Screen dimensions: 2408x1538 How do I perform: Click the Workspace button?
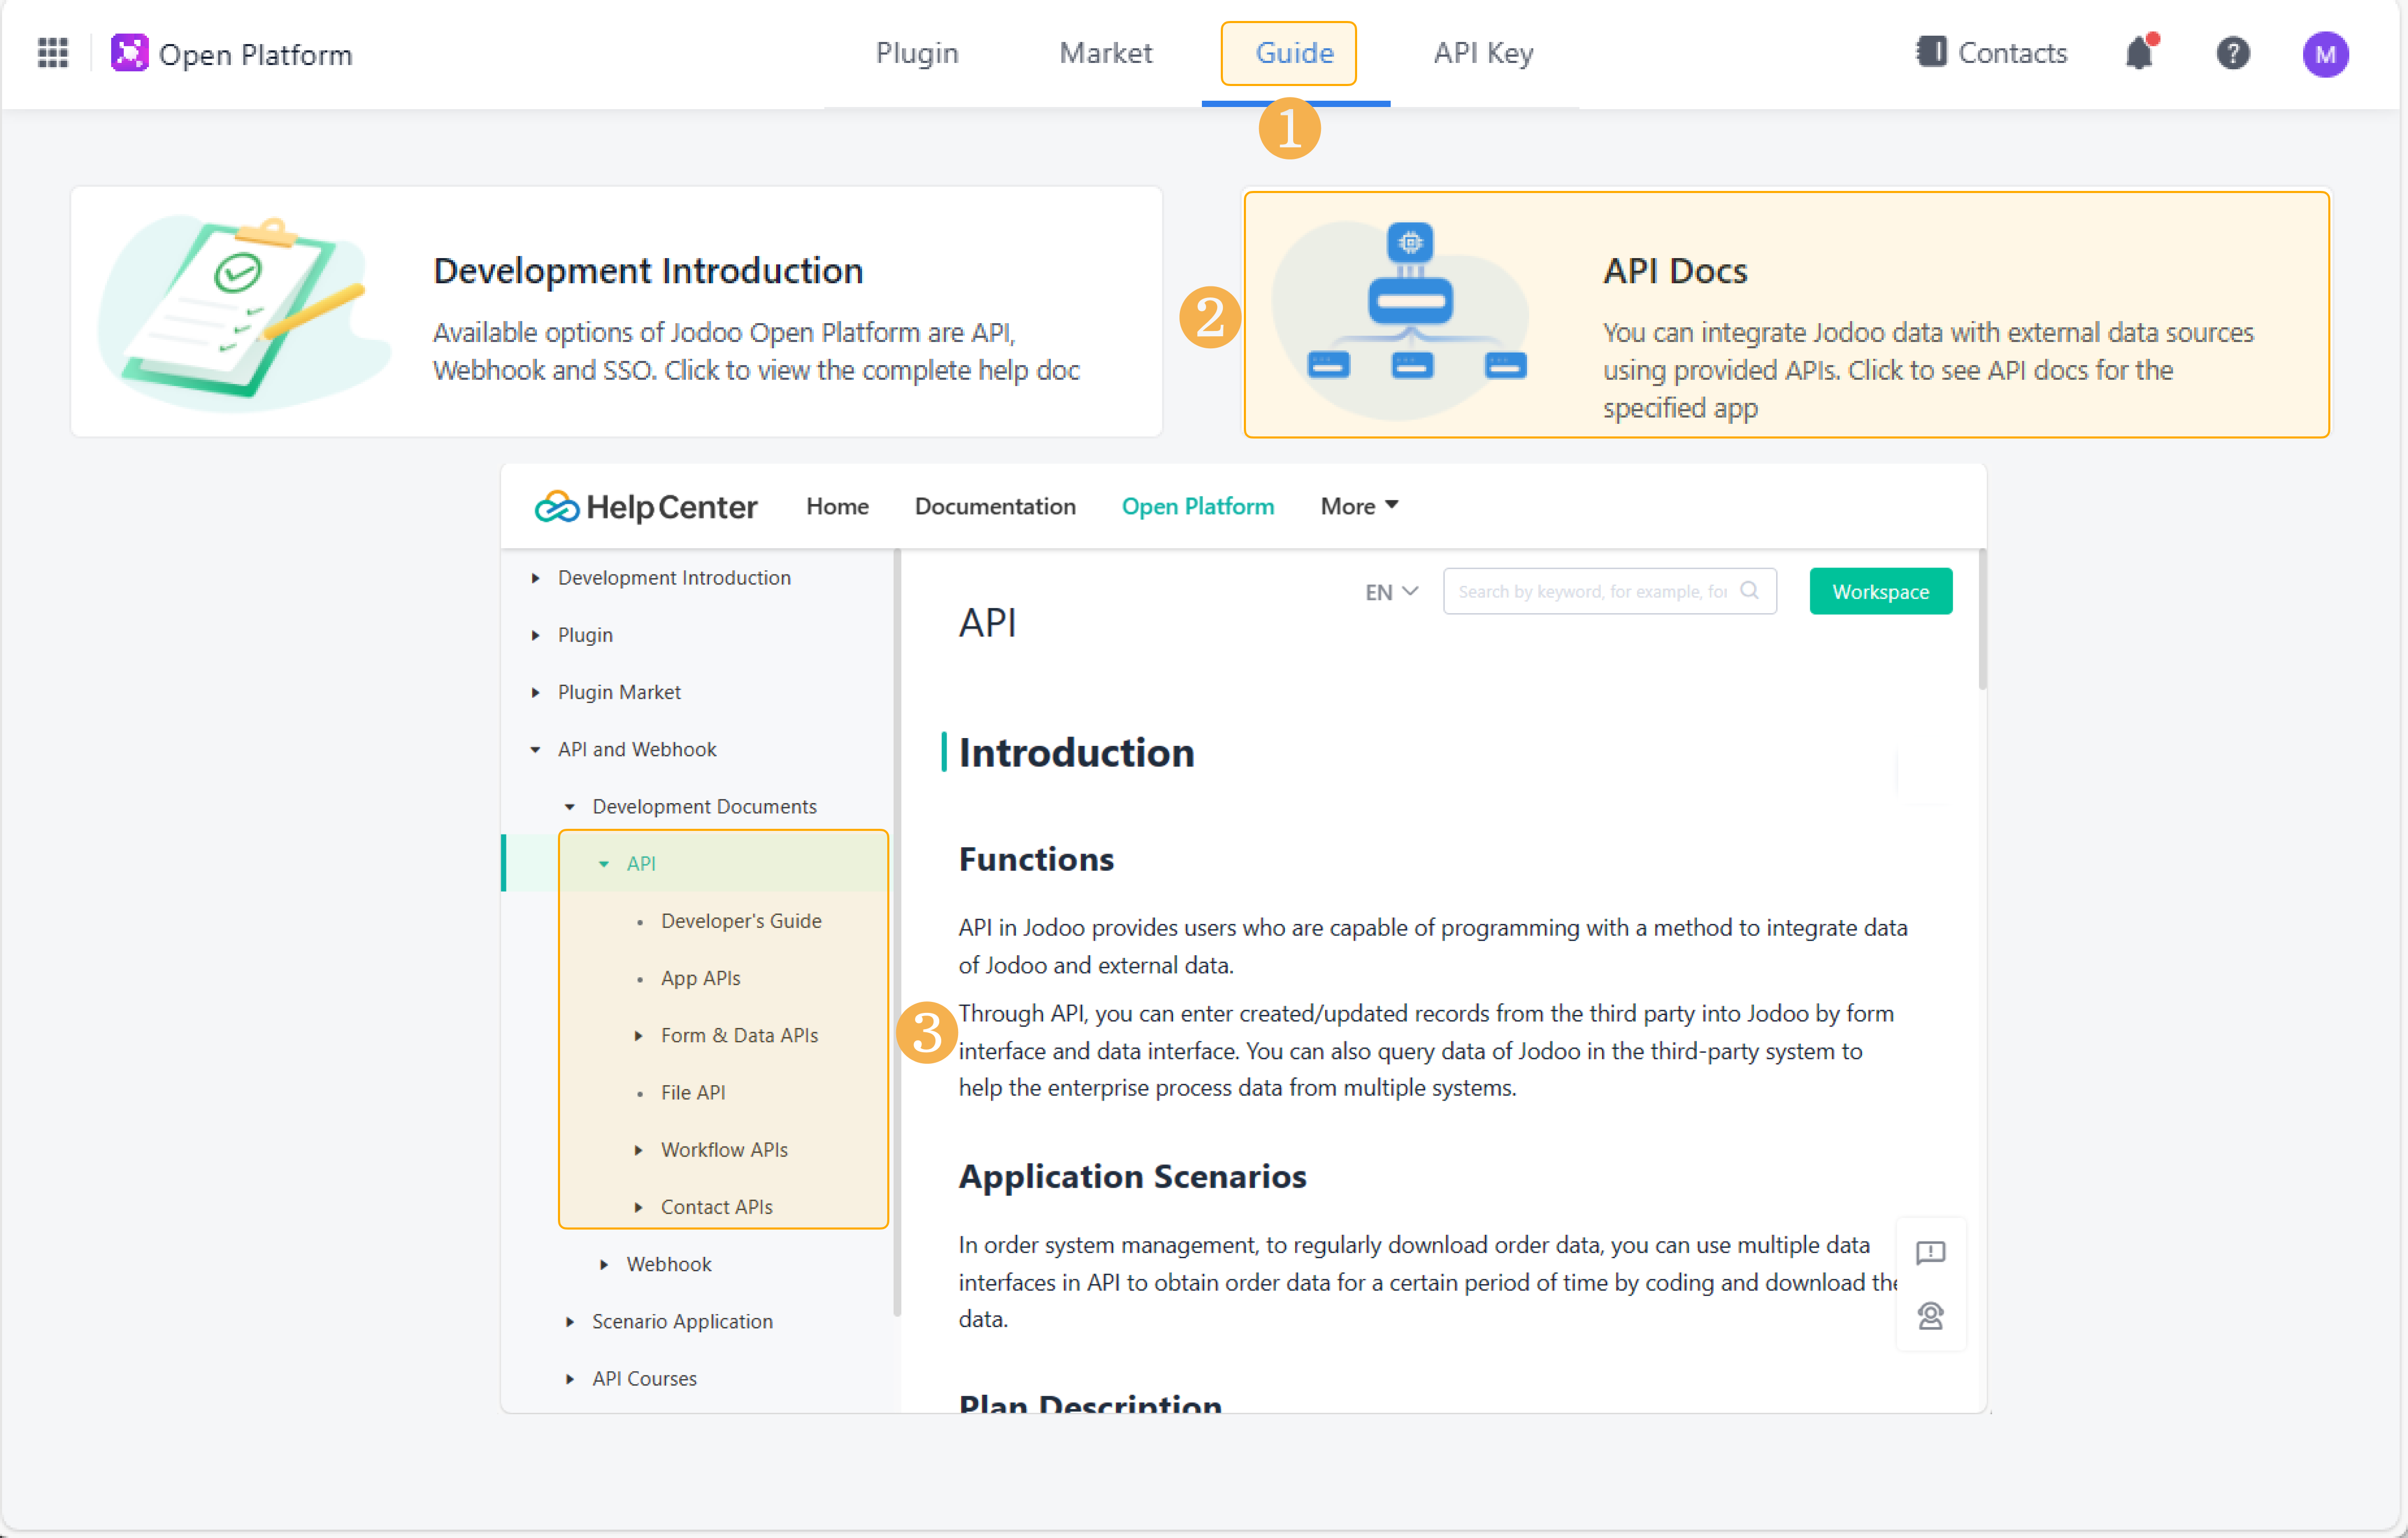(1880, 591)
